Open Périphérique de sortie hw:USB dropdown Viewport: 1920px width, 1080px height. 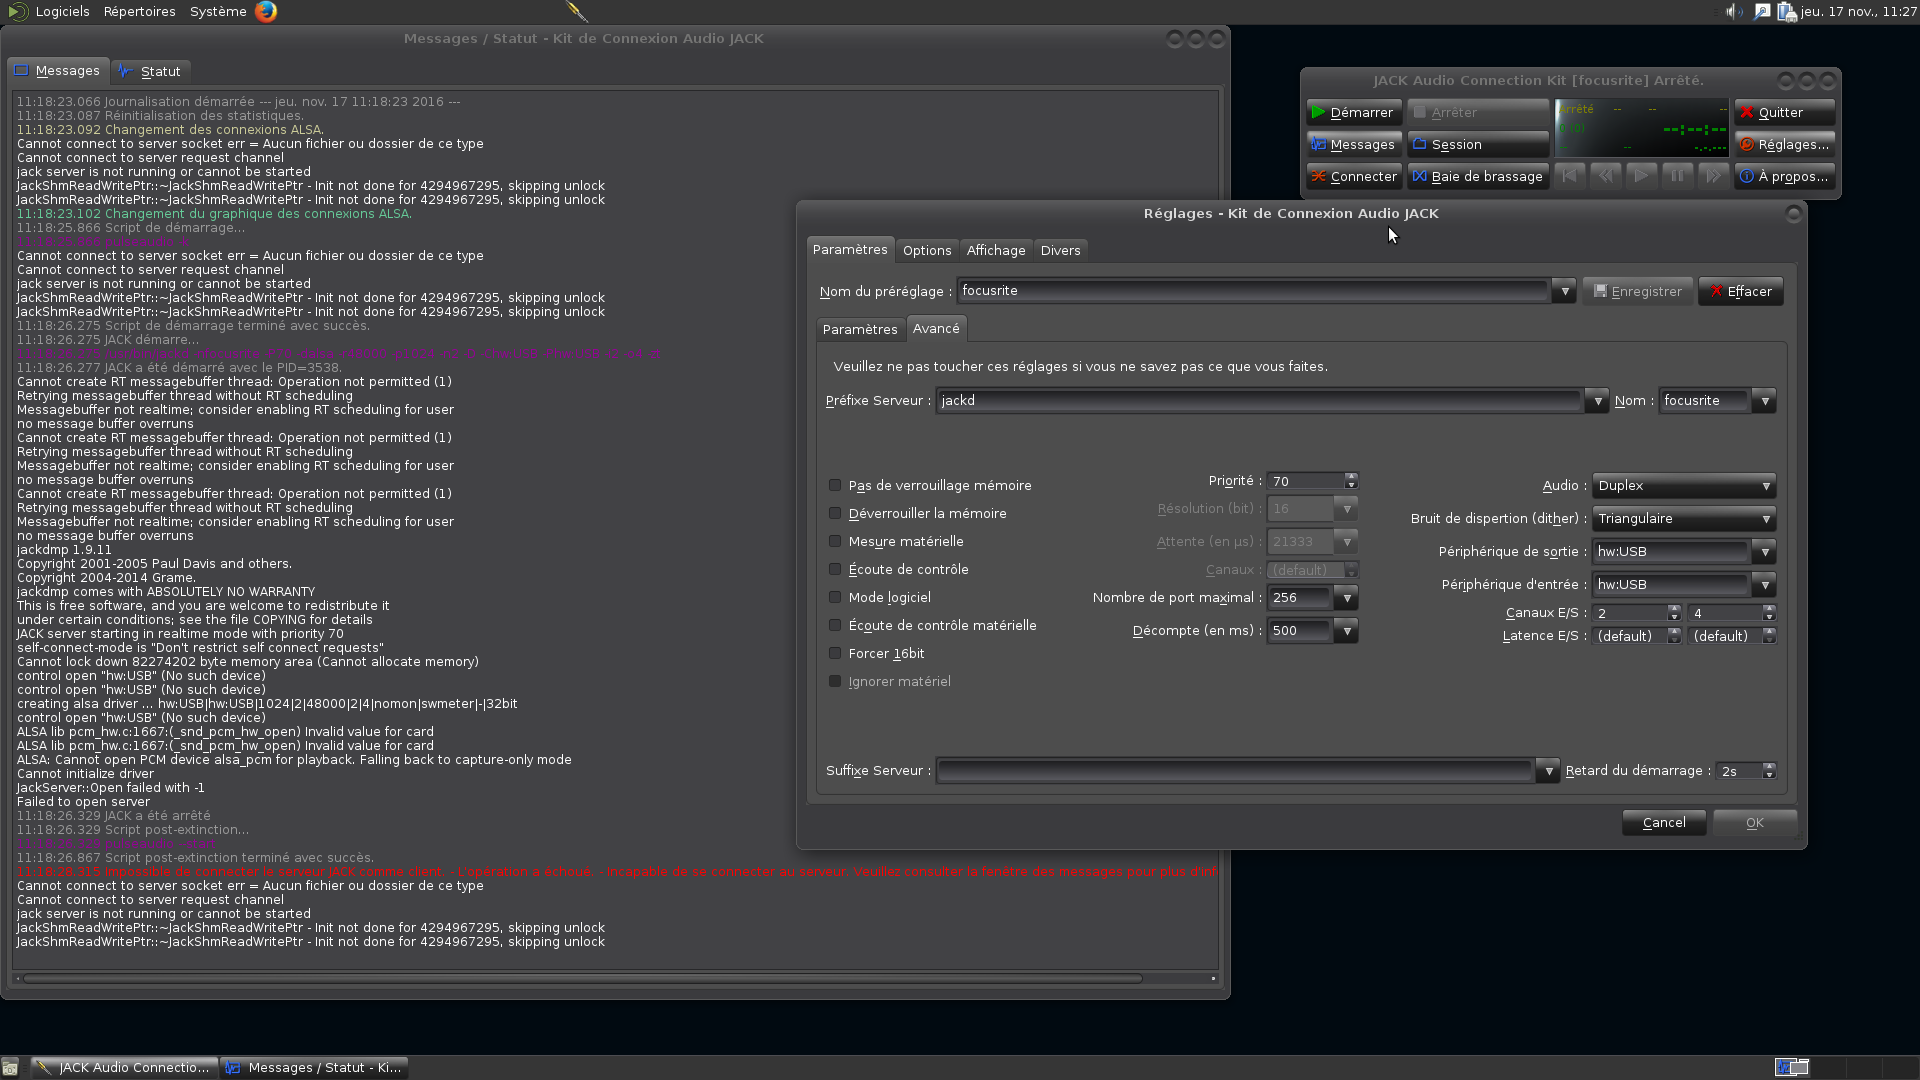[1764, 551]
